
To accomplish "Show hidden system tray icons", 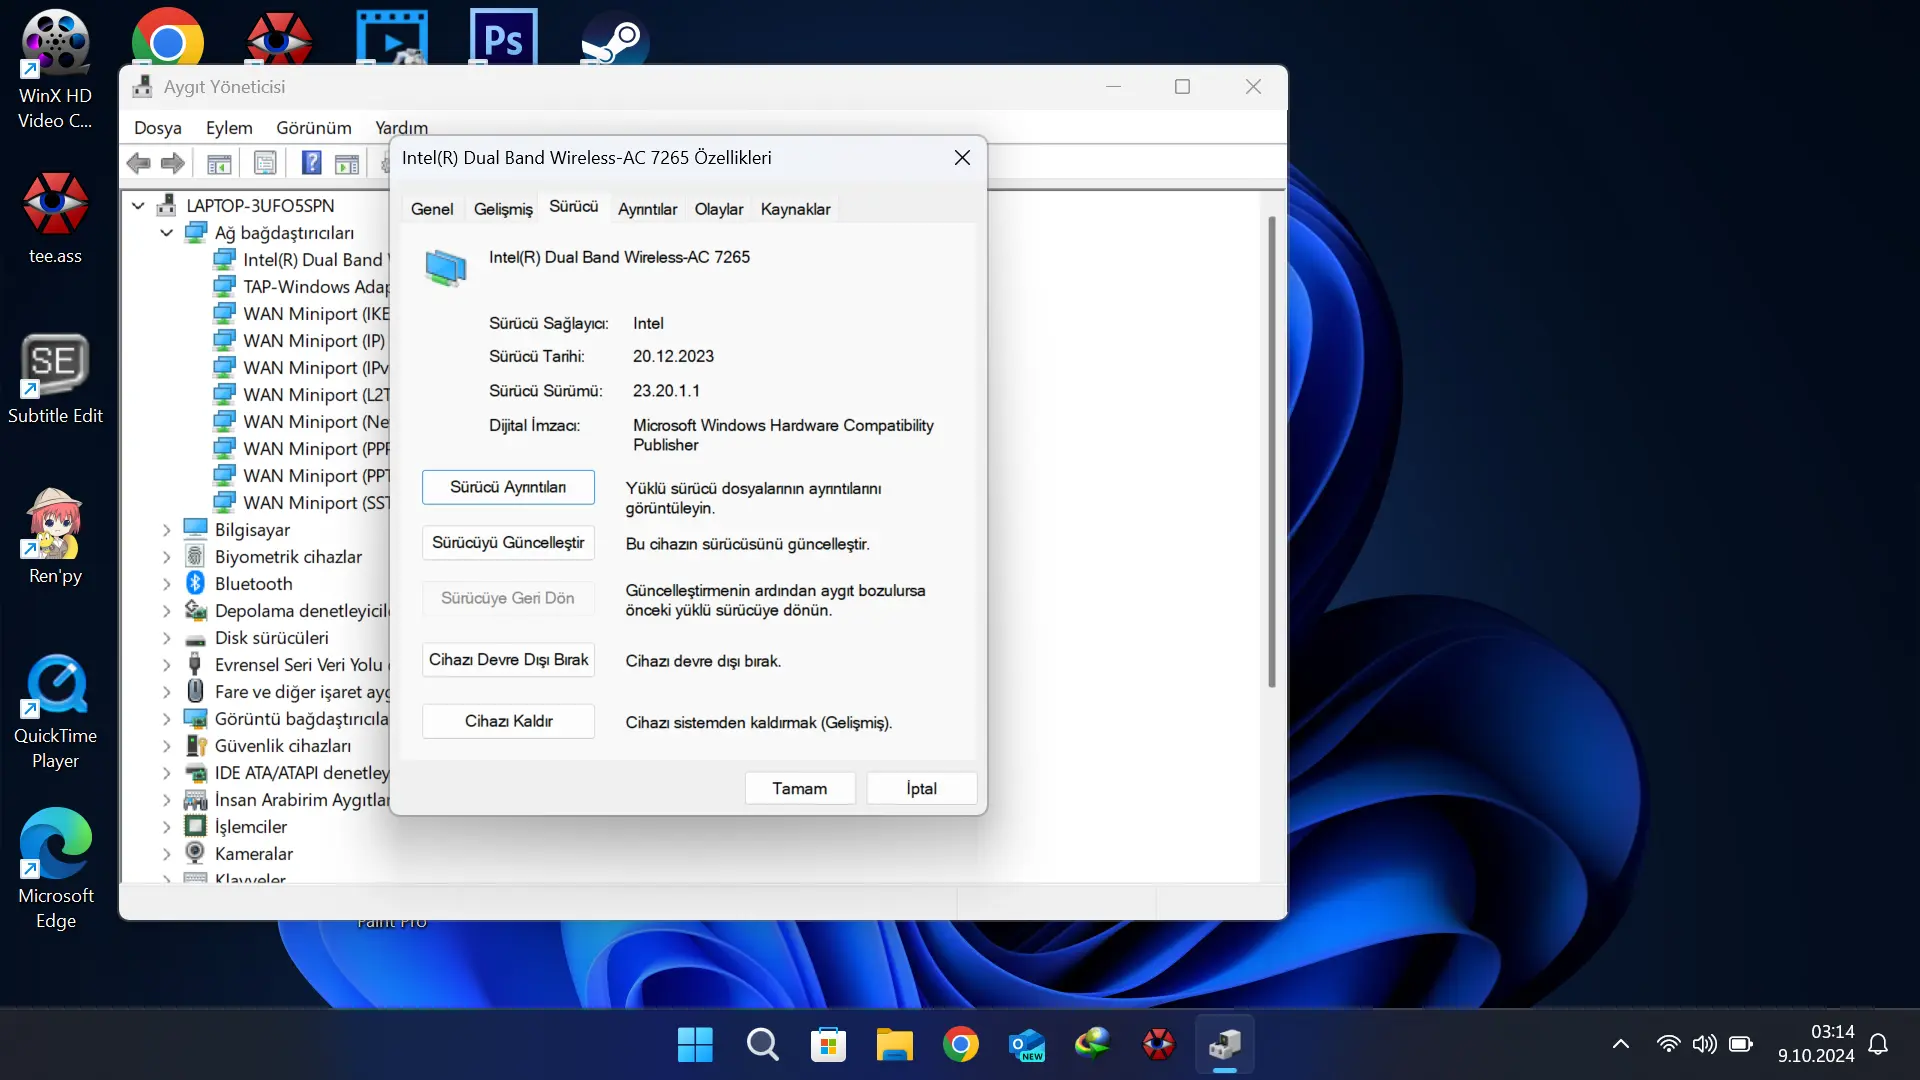I will pos(1621,1044).
